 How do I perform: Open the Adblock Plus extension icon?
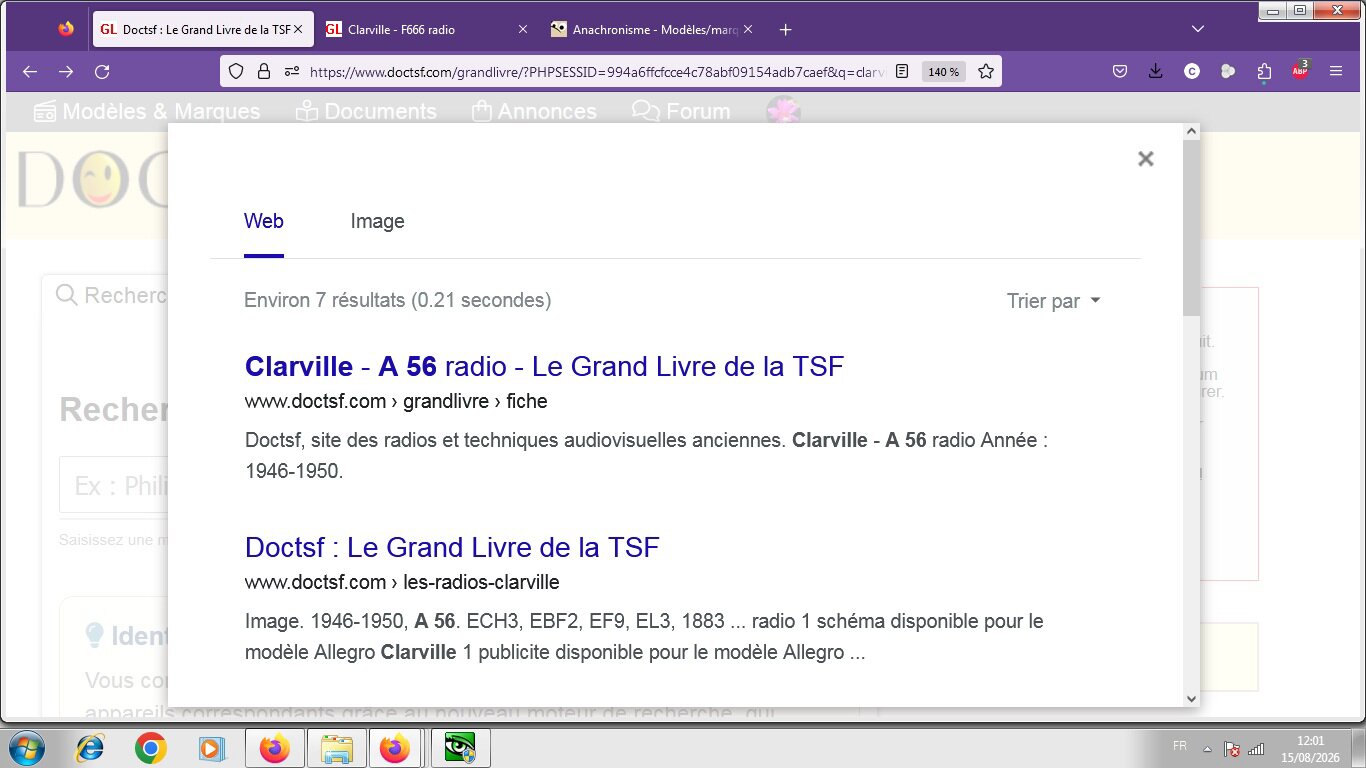1300,70
